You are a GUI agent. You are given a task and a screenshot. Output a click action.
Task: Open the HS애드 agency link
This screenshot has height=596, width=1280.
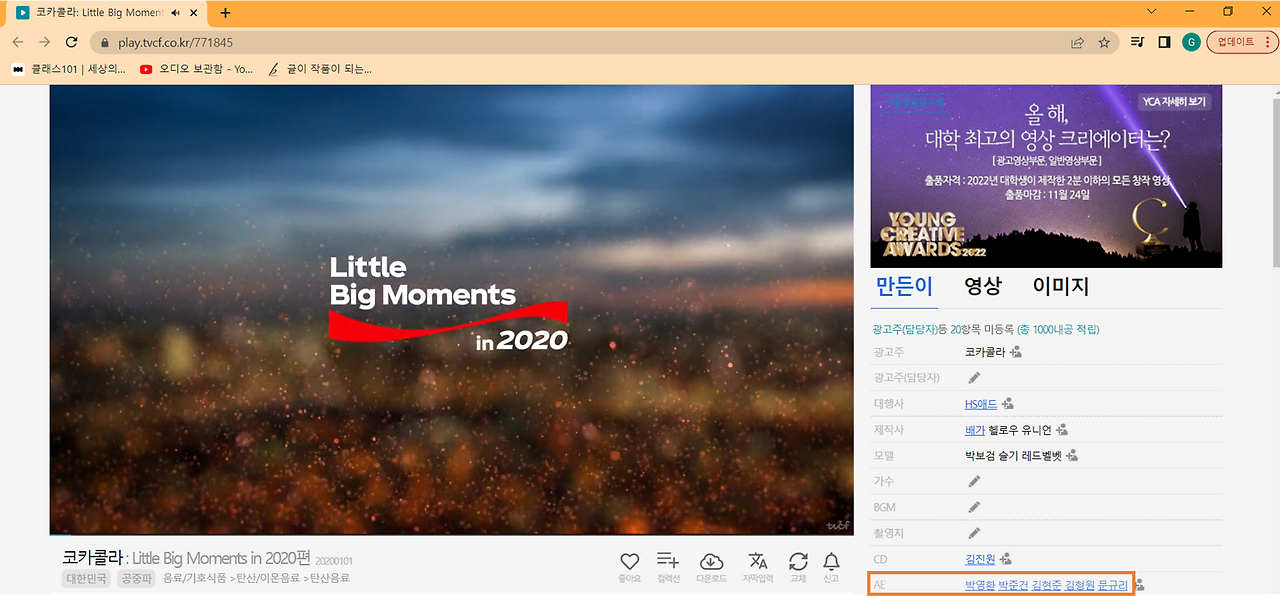pos(980,404)
